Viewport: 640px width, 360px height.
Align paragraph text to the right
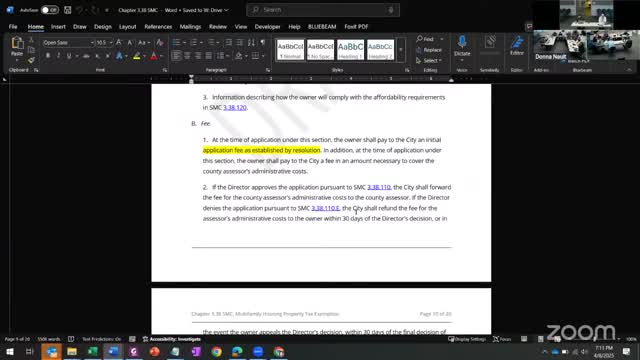coord(198,56)
